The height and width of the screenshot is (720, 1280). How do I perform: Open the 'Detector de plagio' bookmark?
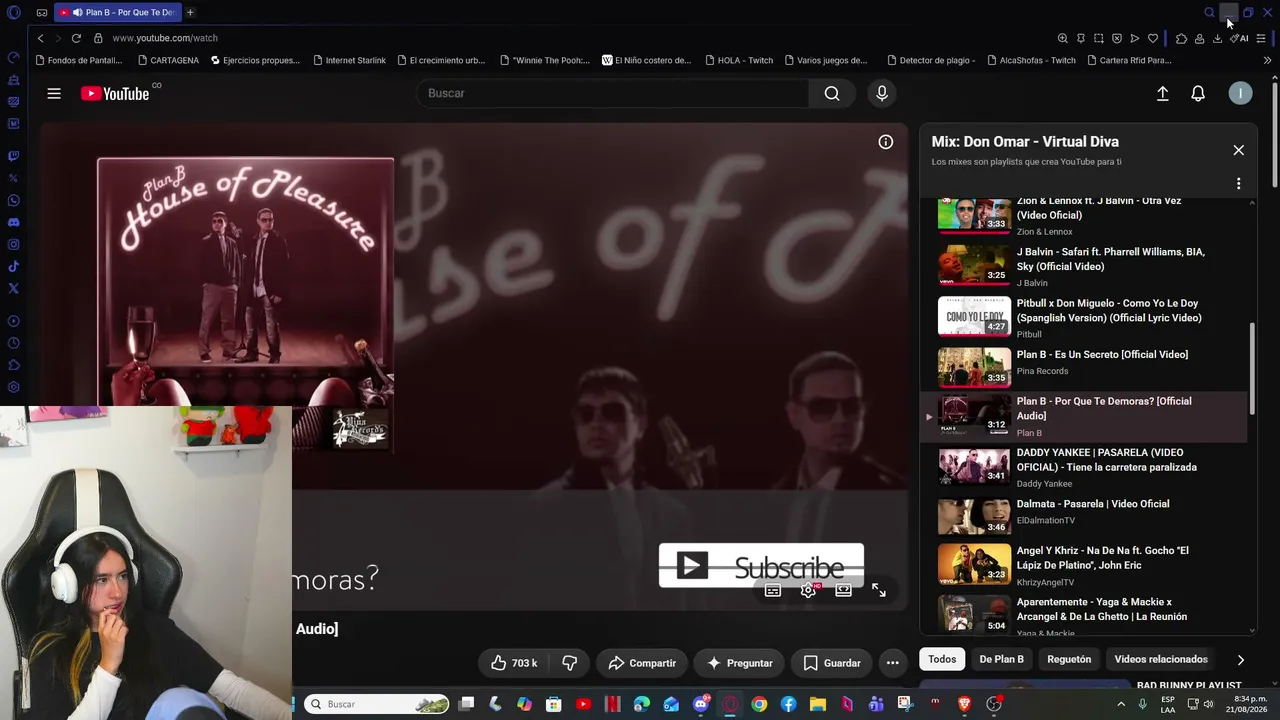931,60
